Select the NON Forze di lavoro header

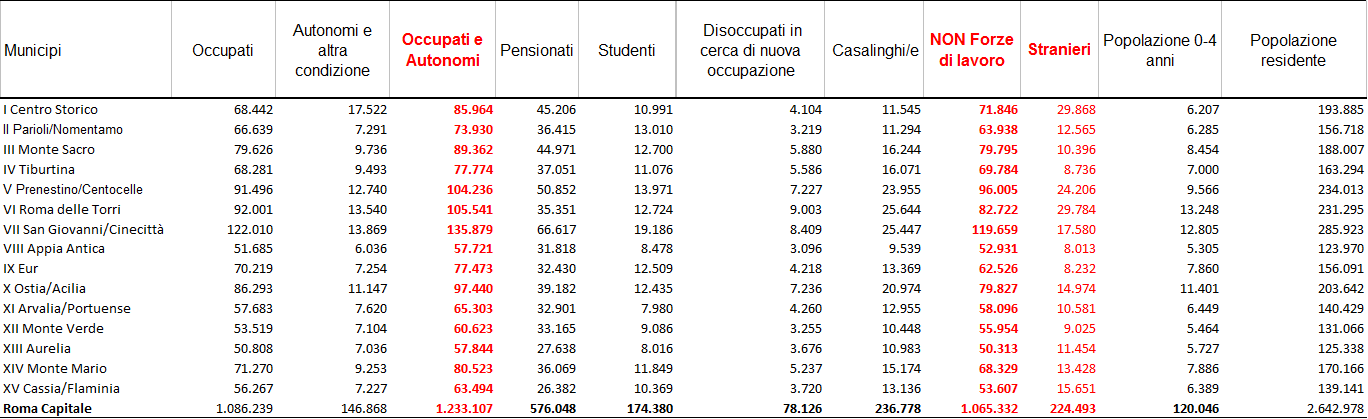[x=972, y=50]
